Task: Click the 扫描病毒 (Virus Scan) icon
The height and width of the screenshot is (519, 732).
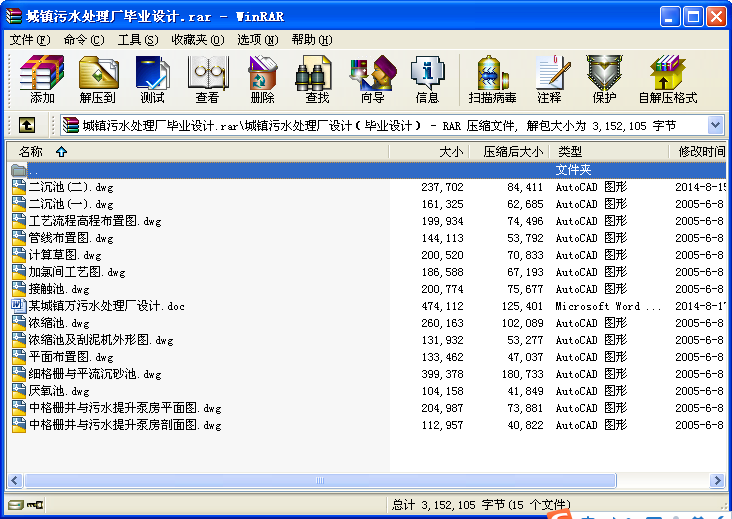Action: click(492, 79)
